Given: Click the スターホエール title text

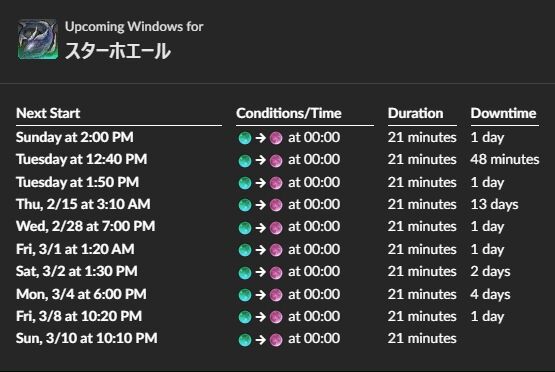Looking at the screenshot, I should point(118,51).
